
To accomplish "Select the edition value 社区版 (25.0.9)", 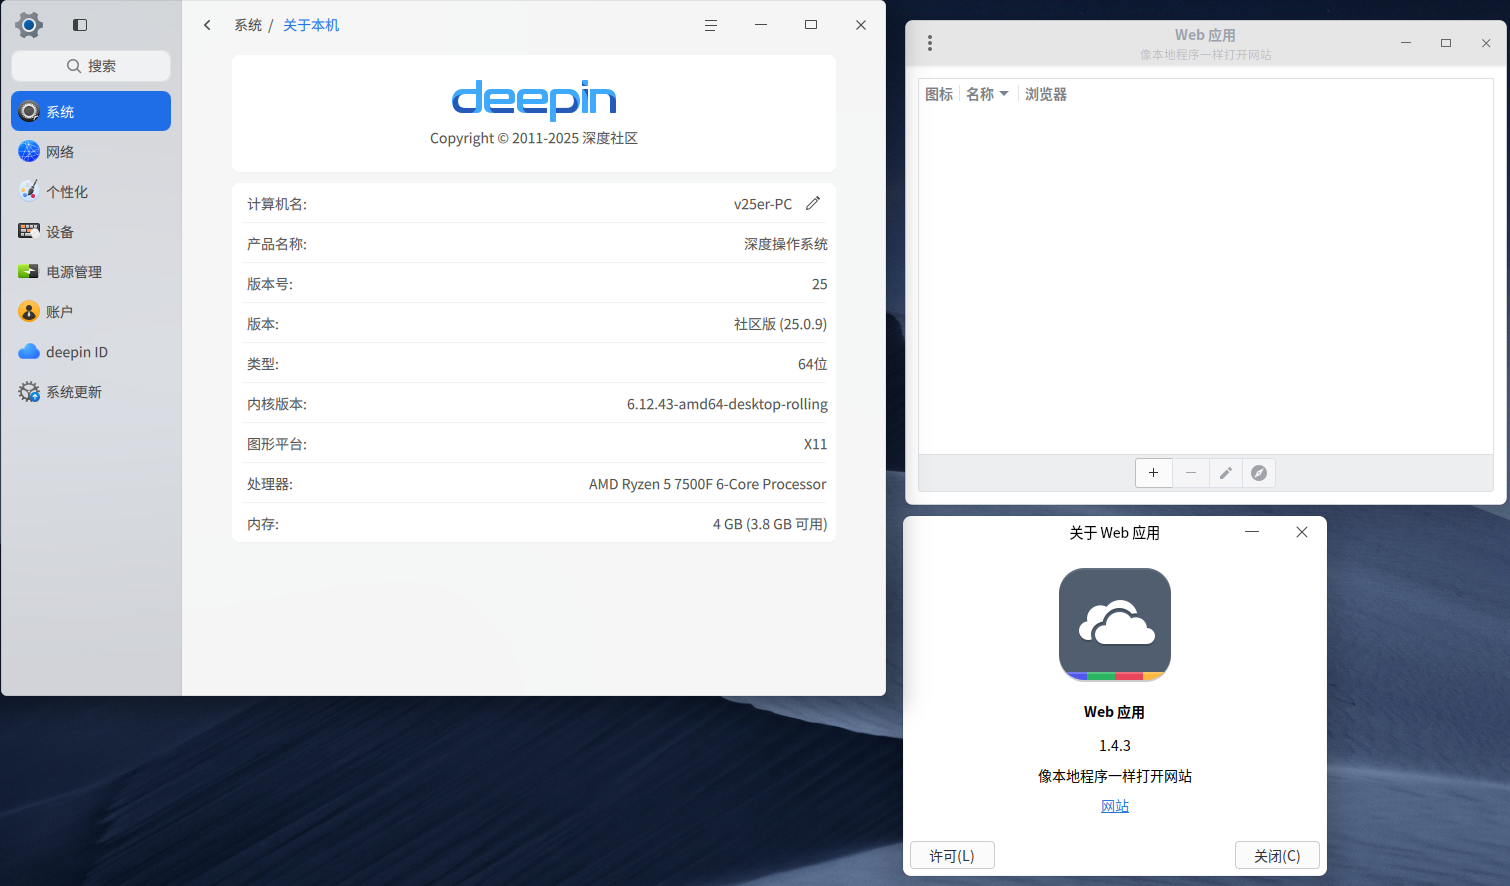I will (780, 324).
